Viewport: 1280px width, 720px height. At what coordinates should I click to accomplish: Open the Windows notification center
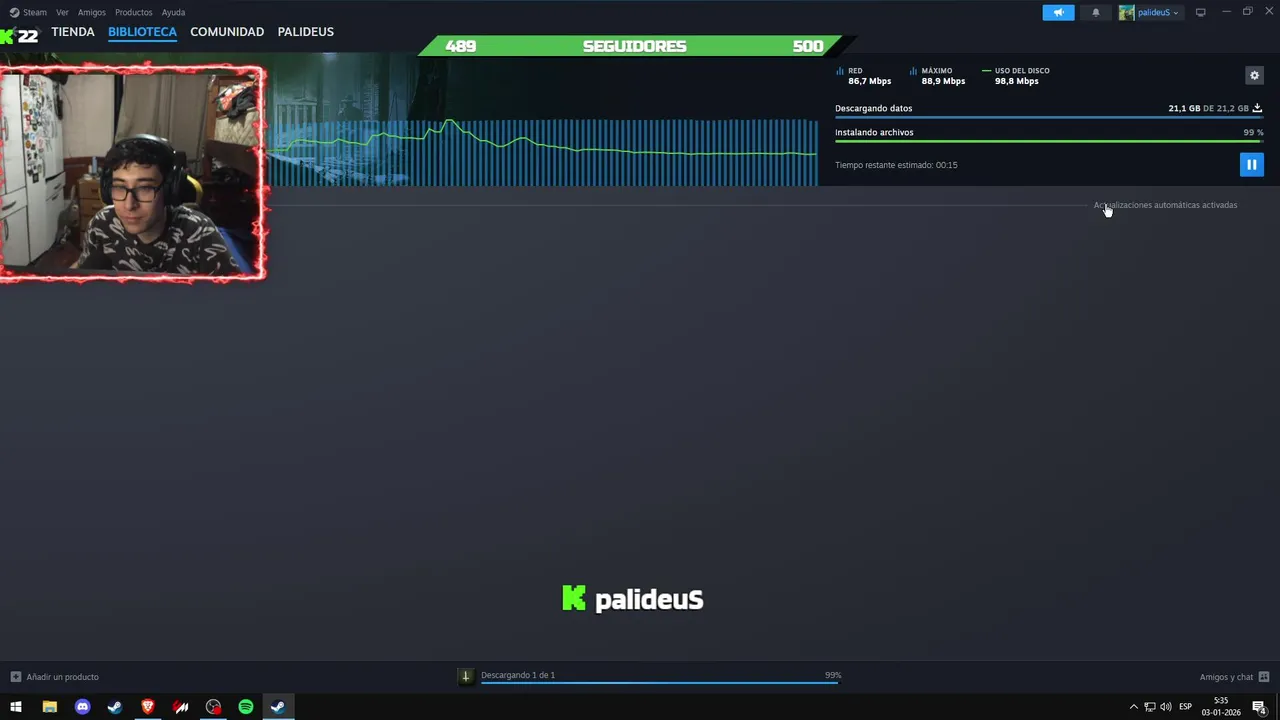1259,707
